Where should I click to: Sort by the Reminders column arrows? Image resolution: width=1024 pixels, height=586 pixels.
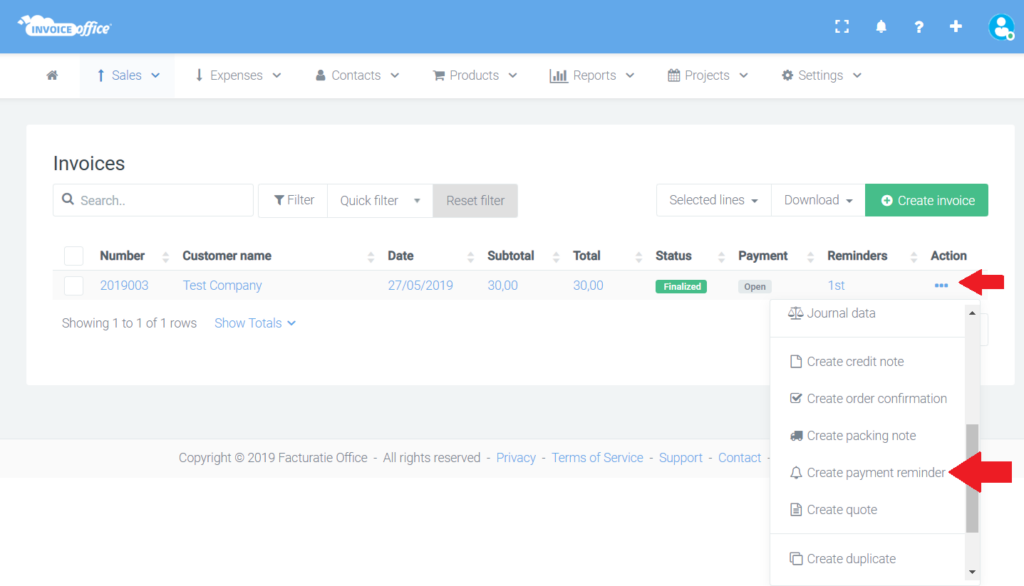point(914,257)
